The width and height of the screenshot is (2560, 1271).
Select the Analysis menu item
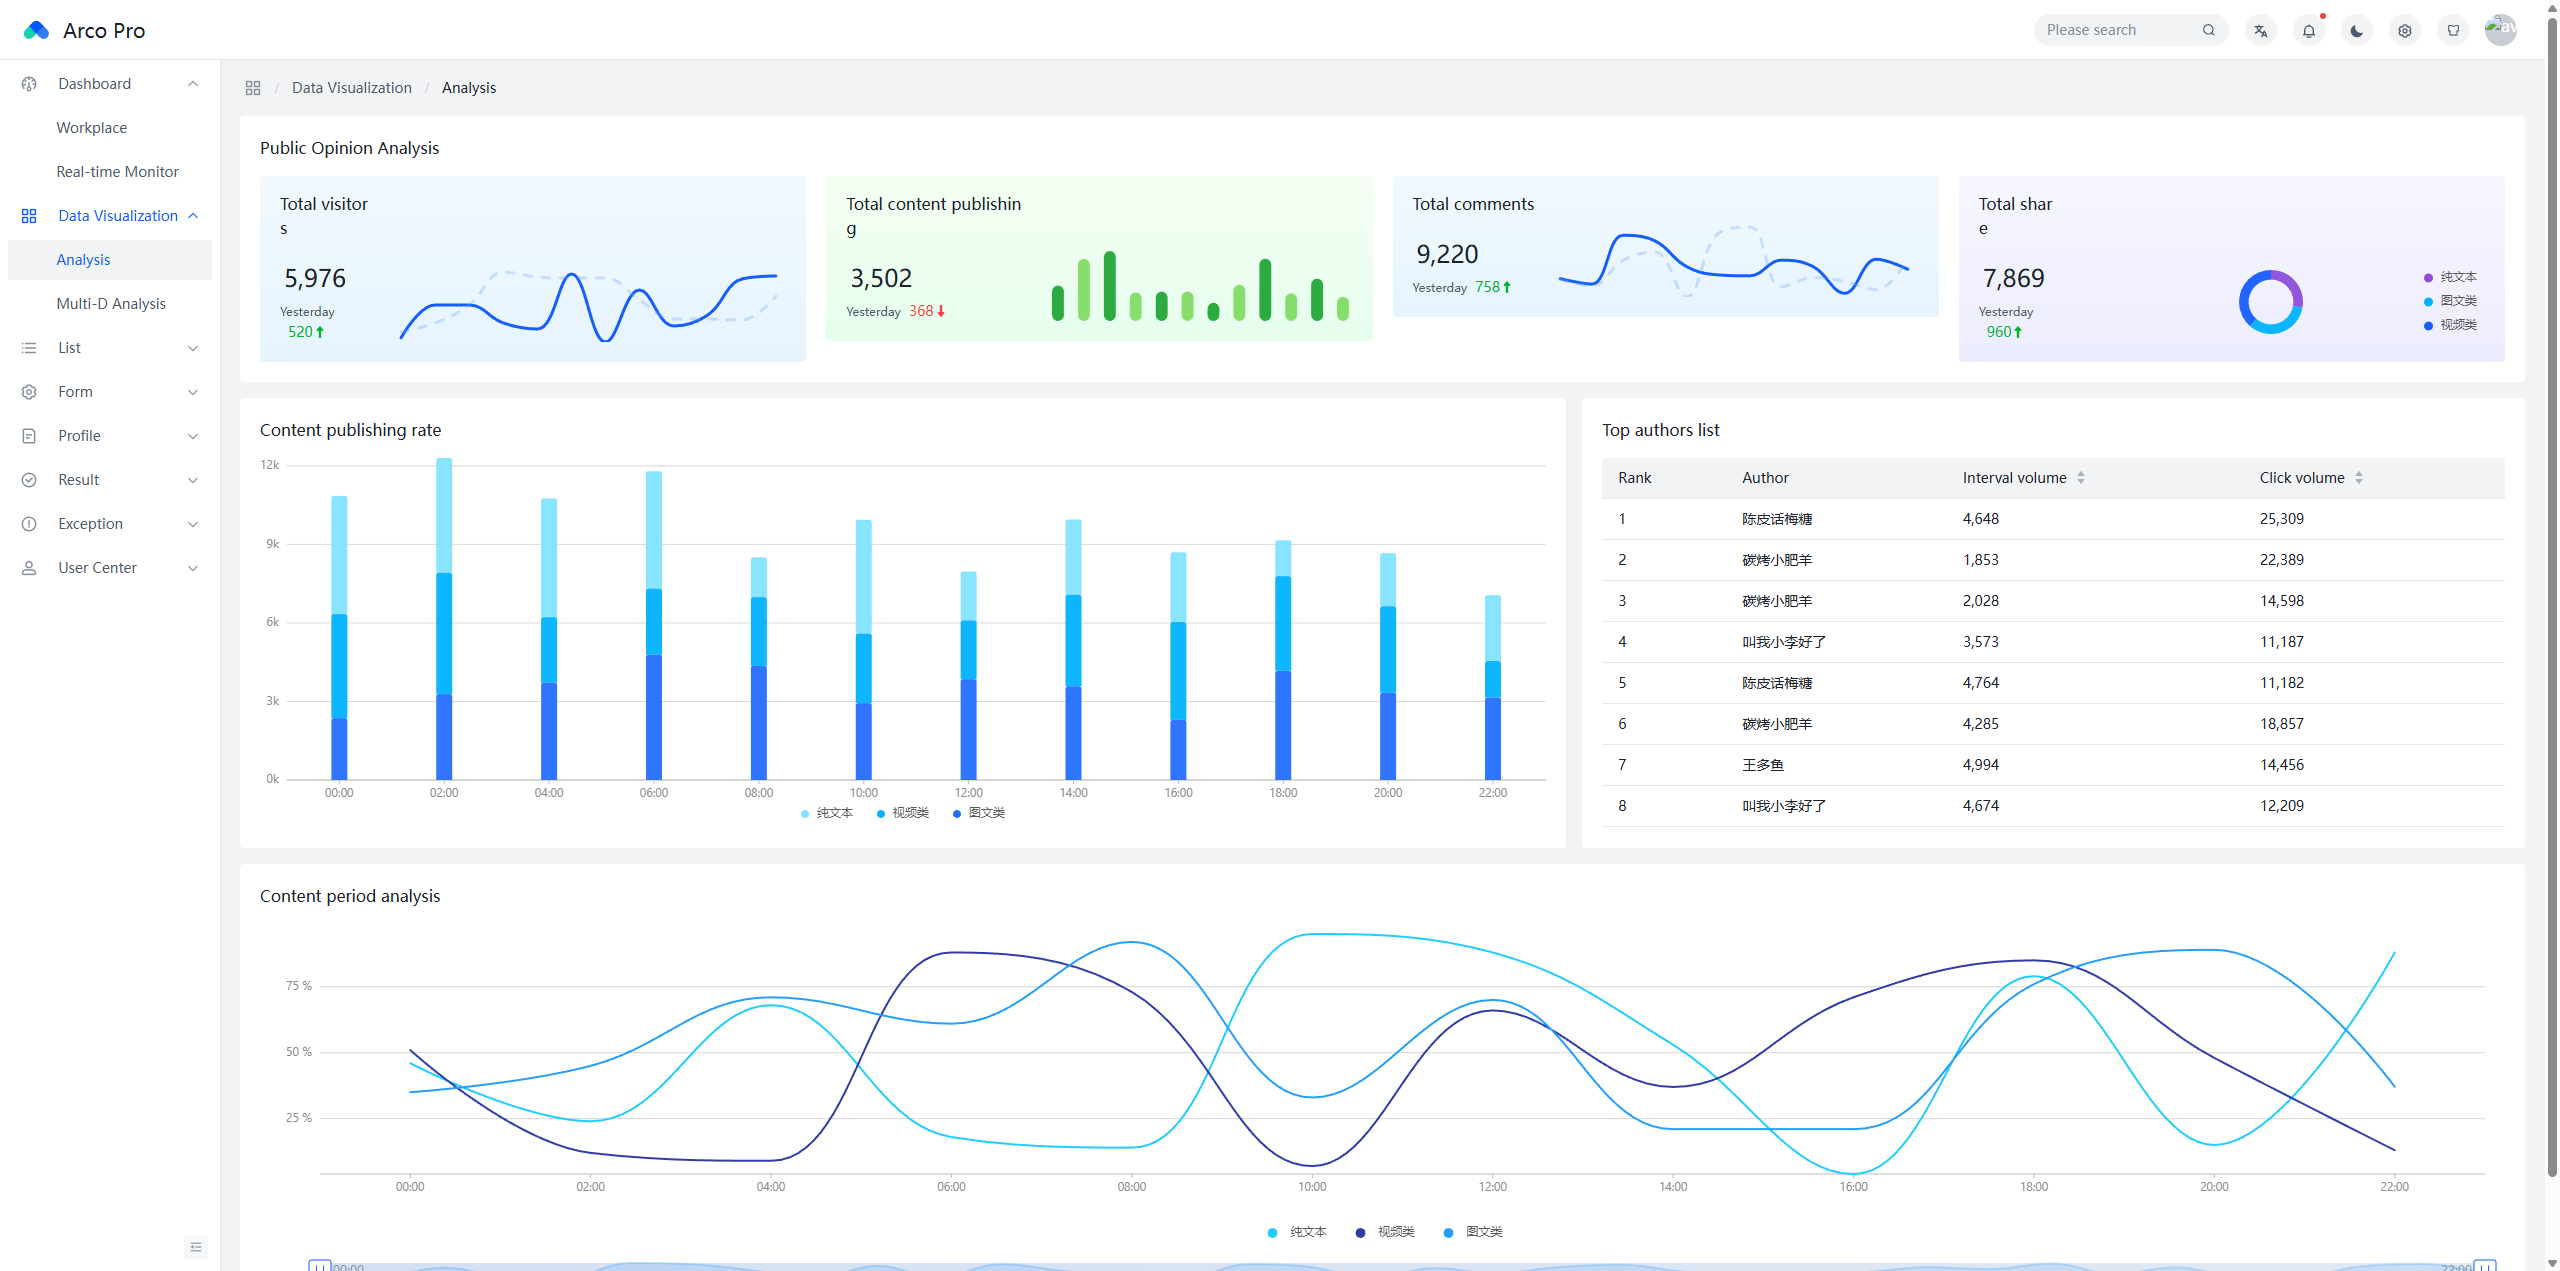point(110,260)
